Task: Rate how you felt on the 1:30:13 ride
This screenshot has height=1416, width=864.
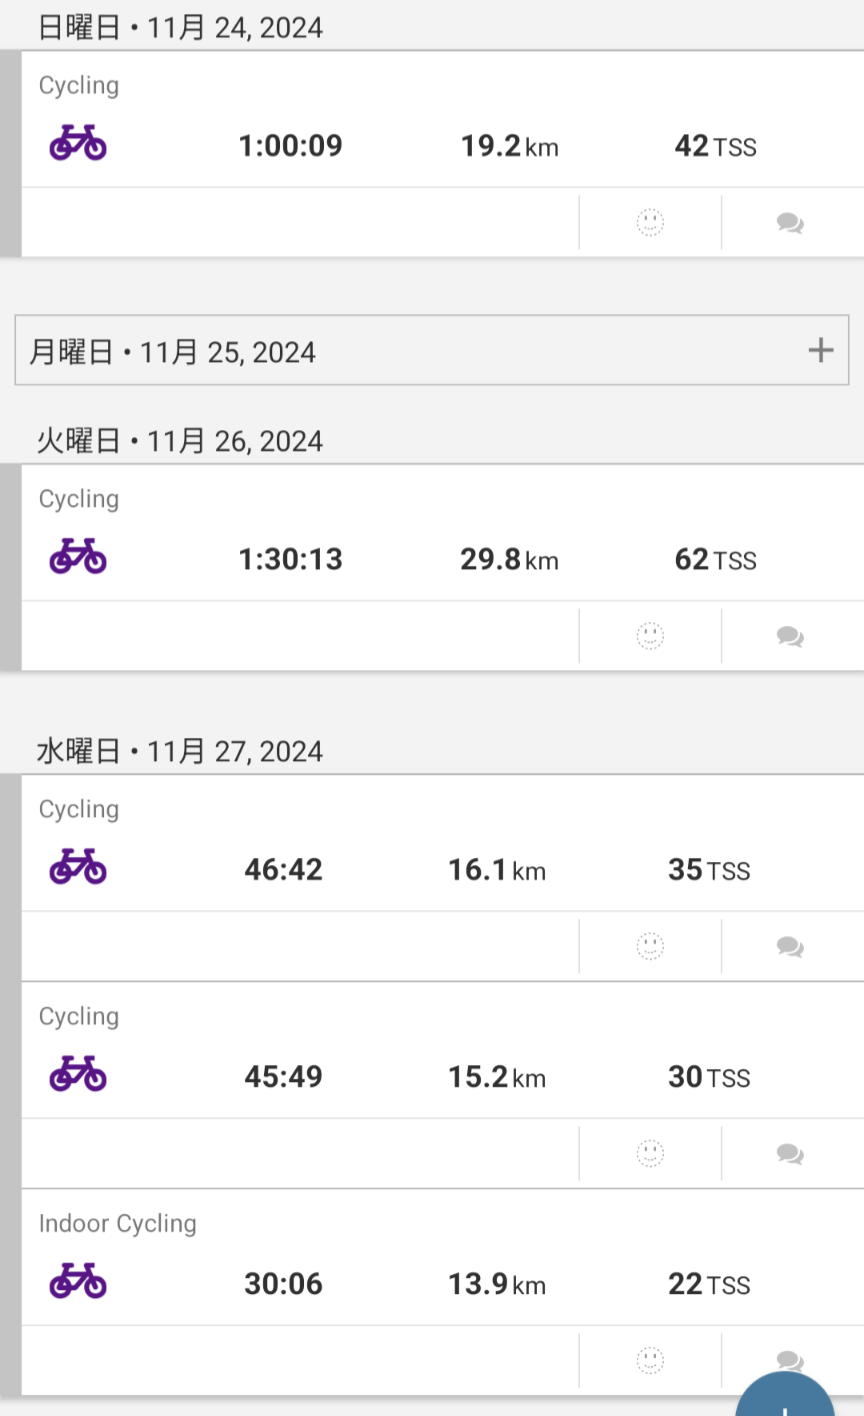Action: pyautogui.click(x=650, y=636)
